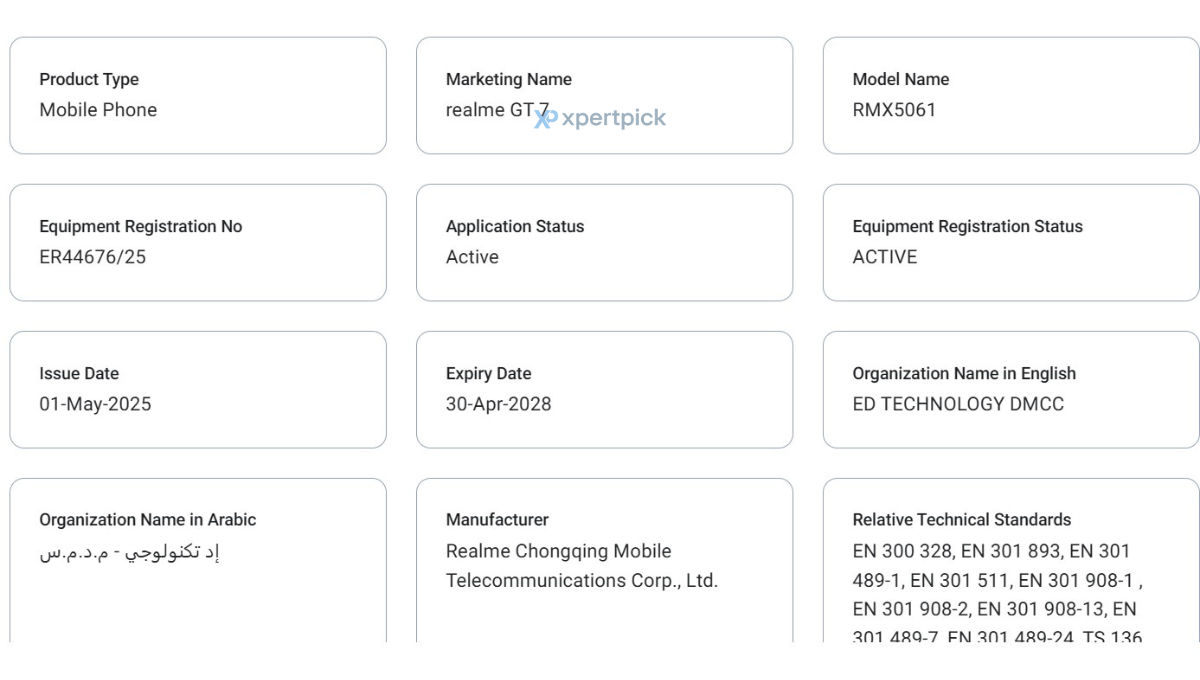Click the Expiry Date heading label
The width and height of the screenshot is (1200, 680).
click(x=488, y=373)
